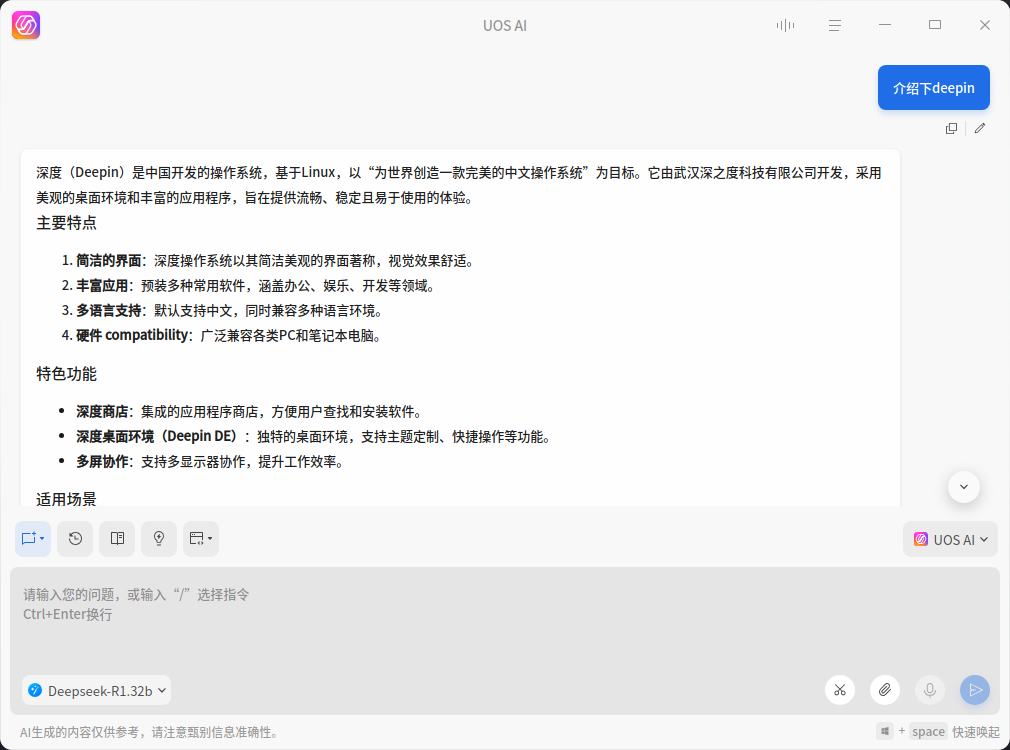Start a new chat conversation
This screenshot has width=1010, height=750.
point(28,538)
